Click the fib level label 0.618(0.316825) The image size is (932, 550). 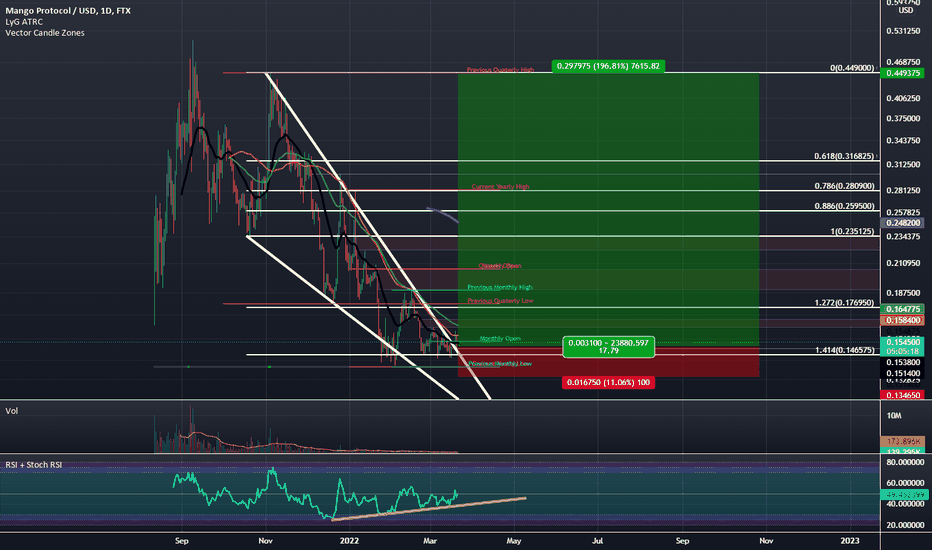point(844,156)
